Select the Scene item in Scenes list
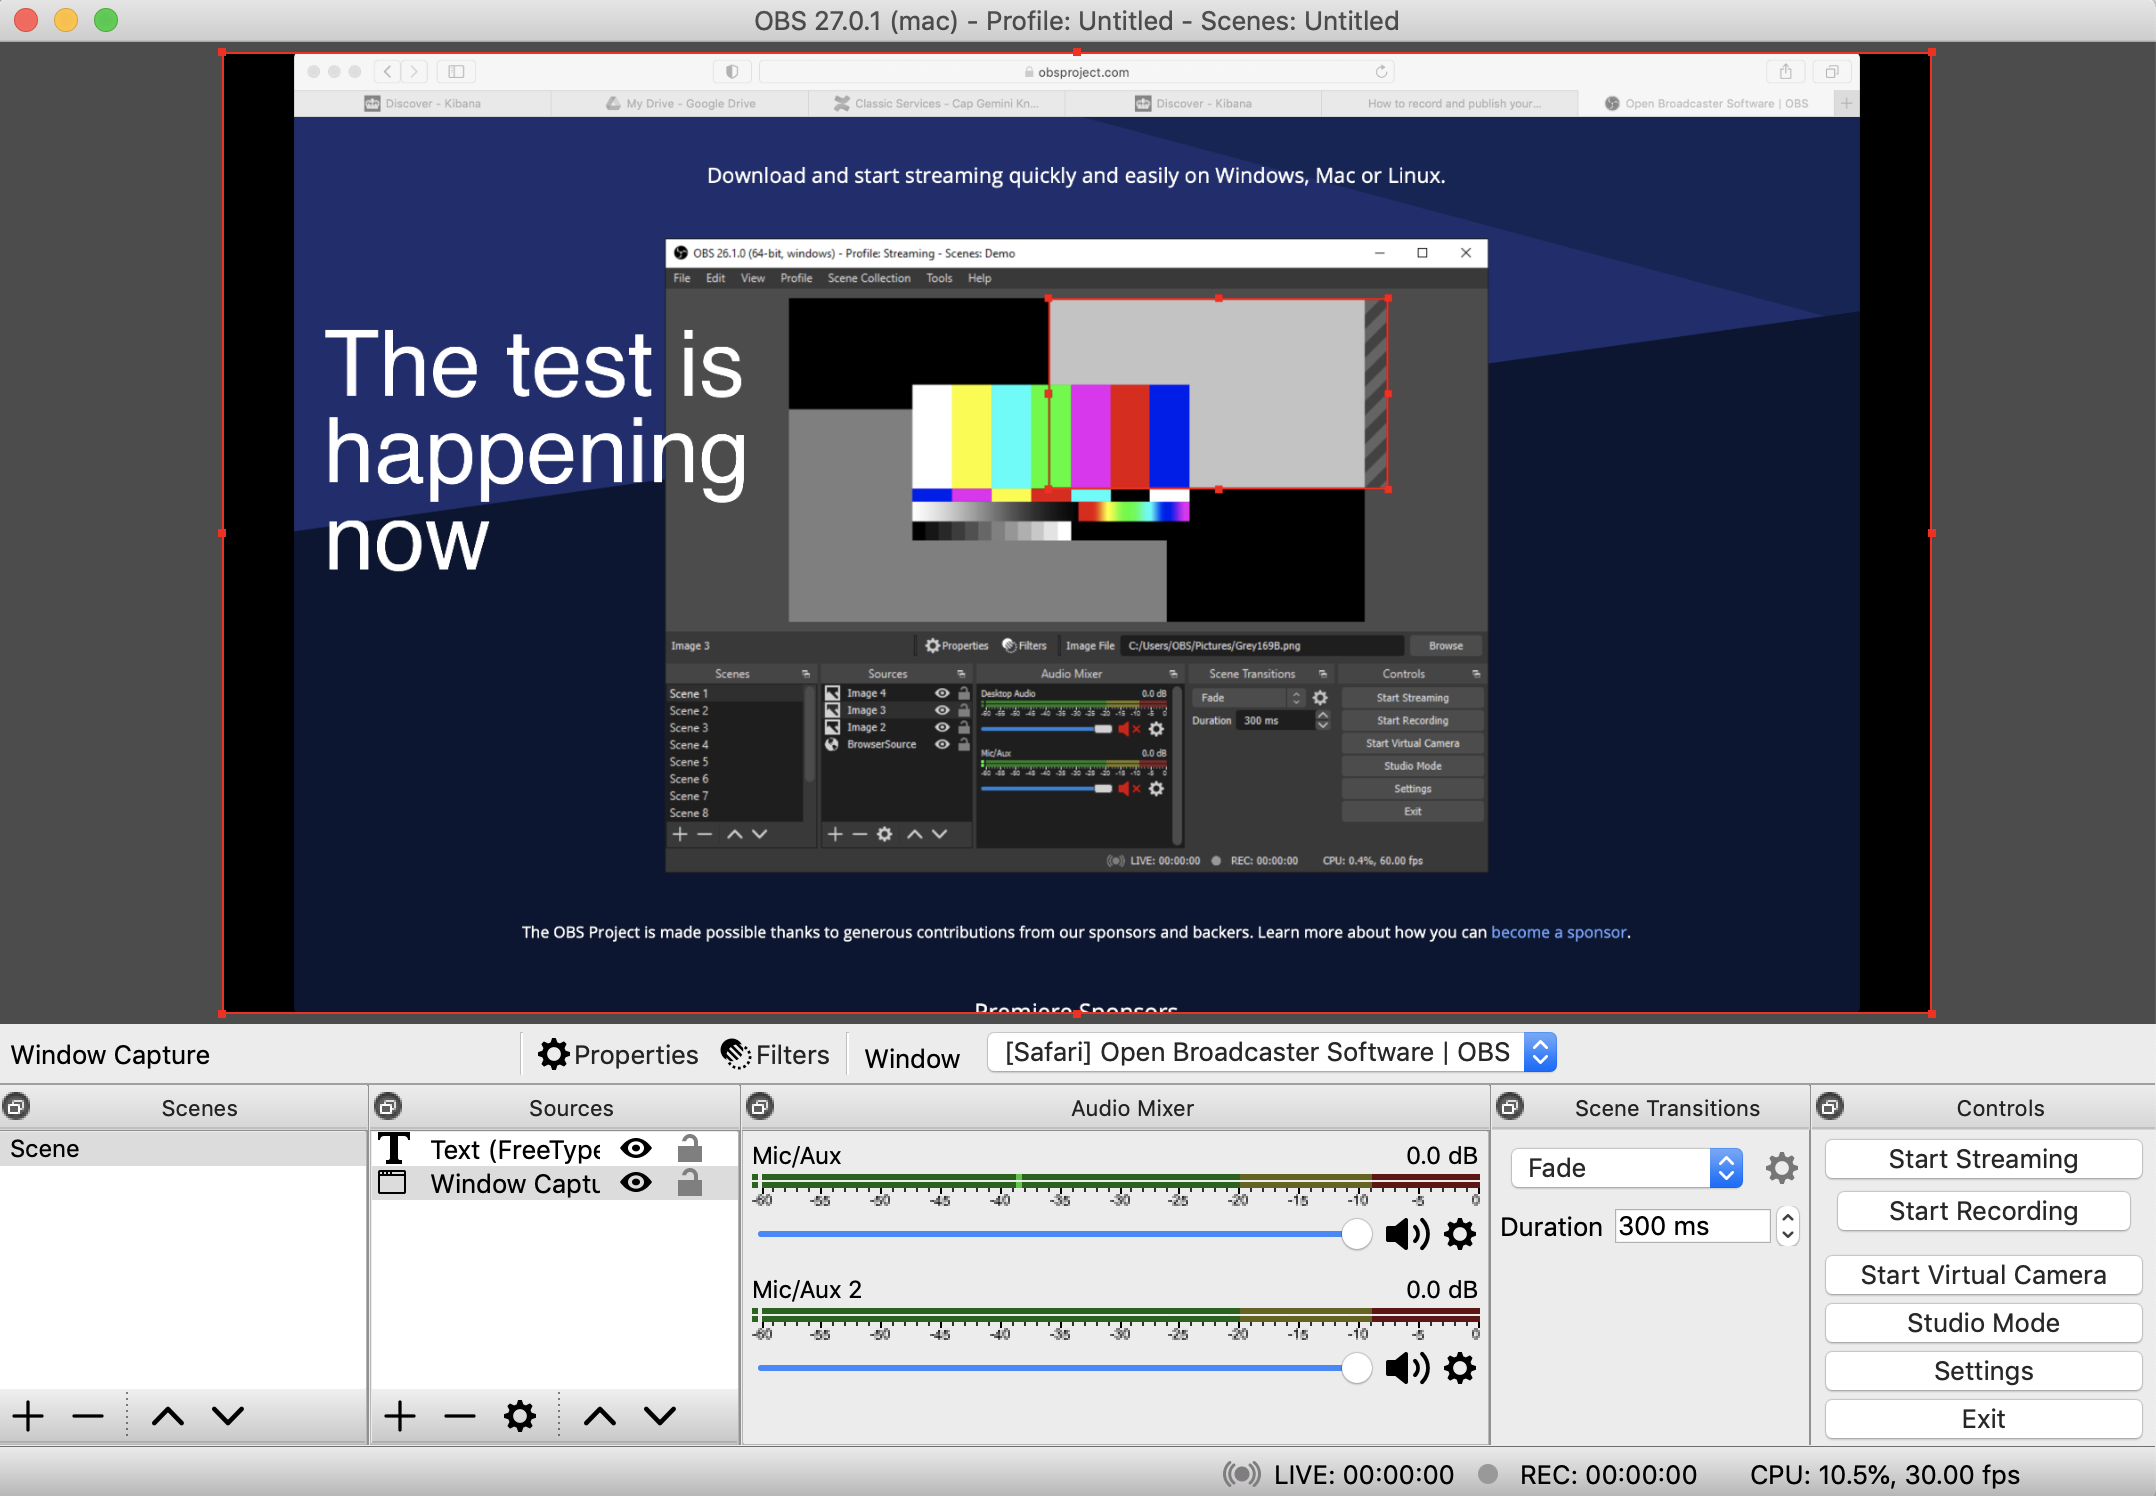Viewport: 2156px width, 1496px height. coord(184,1148)
